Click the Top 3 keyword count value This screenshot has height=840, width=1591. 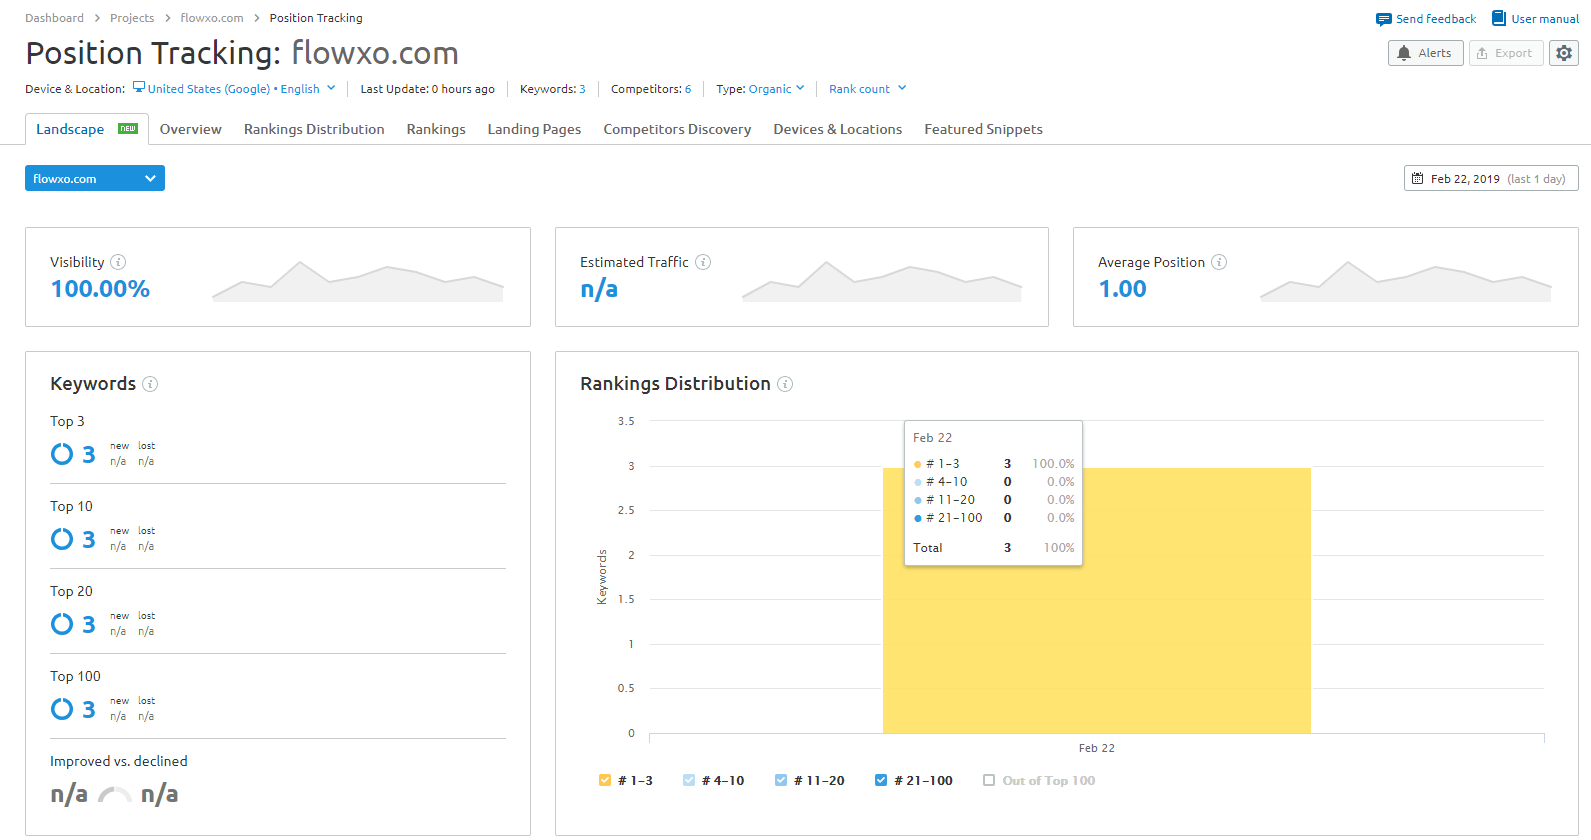coord(89,454)
